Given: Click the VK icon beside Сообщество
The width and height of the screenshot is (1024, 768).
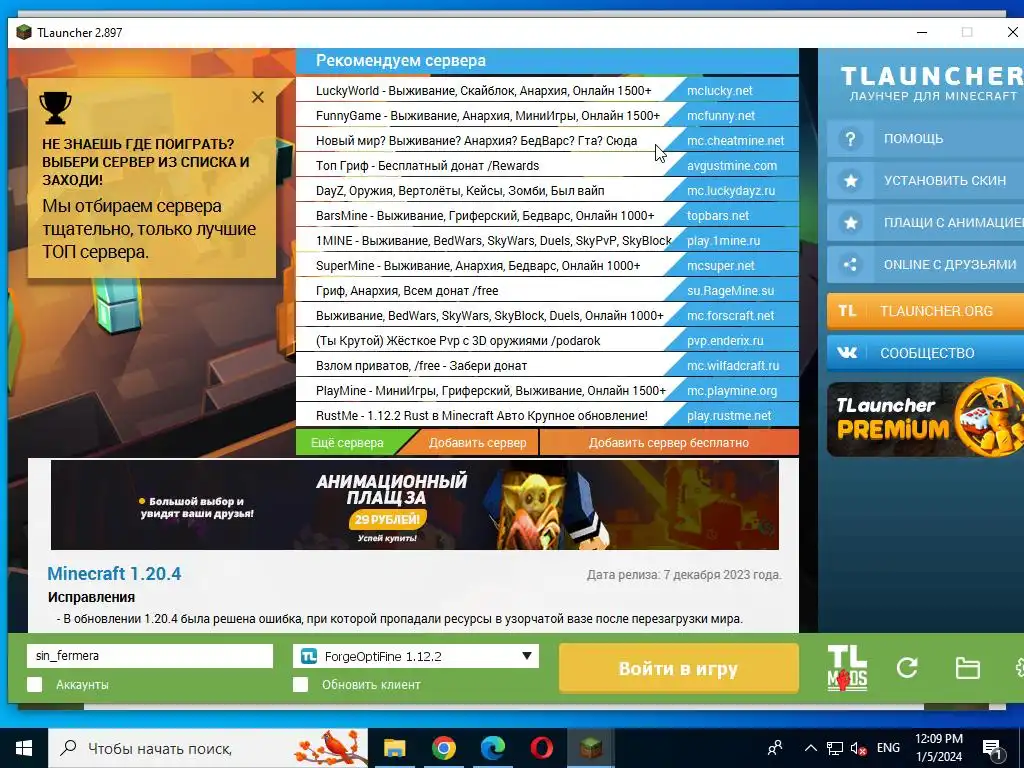Looking at the screenshot, I should (x=847, y=353).
